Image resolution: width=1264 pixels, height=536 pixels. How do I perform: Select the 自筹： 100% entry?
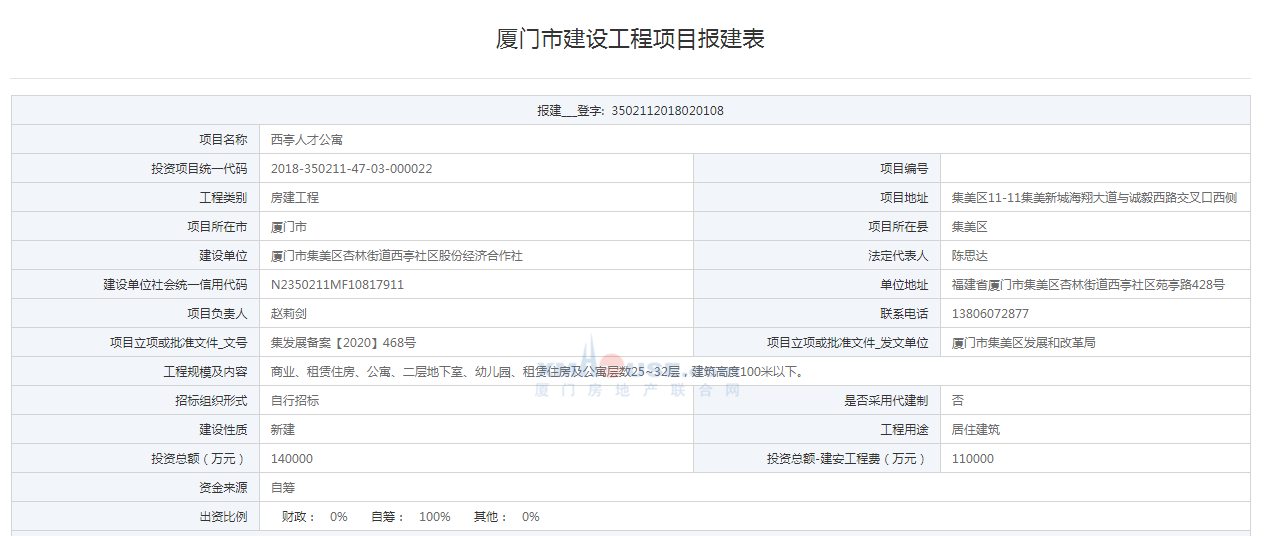[x=411, y=517]
